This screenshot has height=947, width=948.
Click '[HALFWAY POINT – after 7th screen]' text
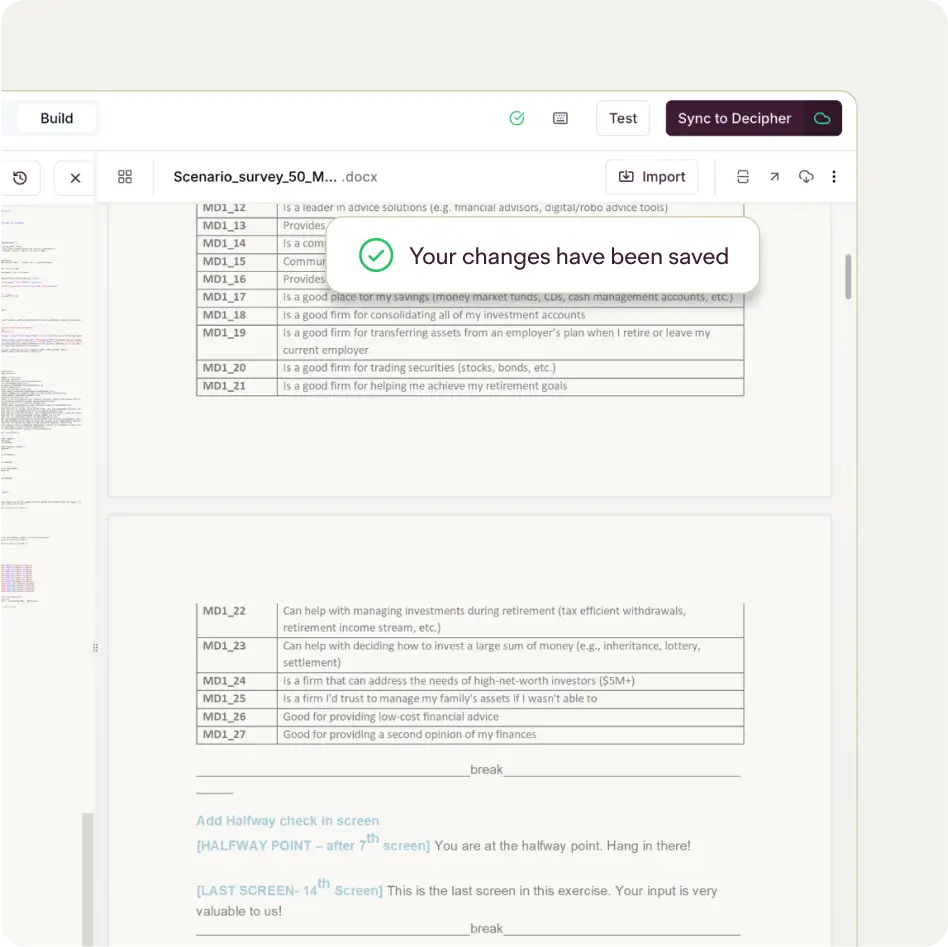[x=313, y=844]
